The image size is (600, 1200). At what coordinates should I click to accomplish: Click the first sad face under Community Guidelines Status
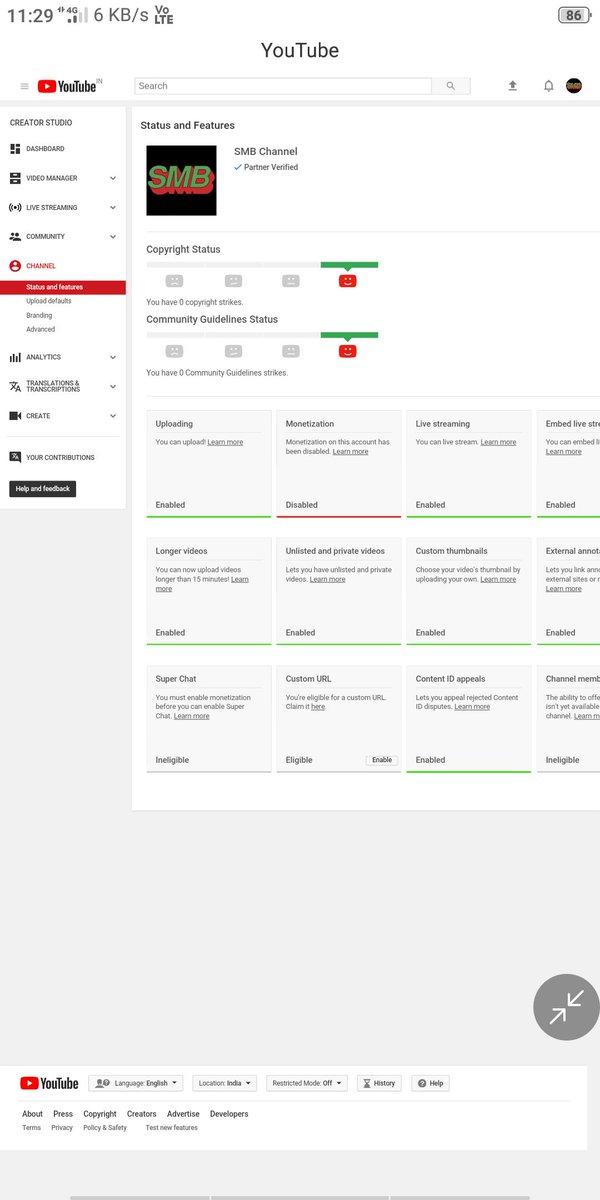[x=174, y=351]
